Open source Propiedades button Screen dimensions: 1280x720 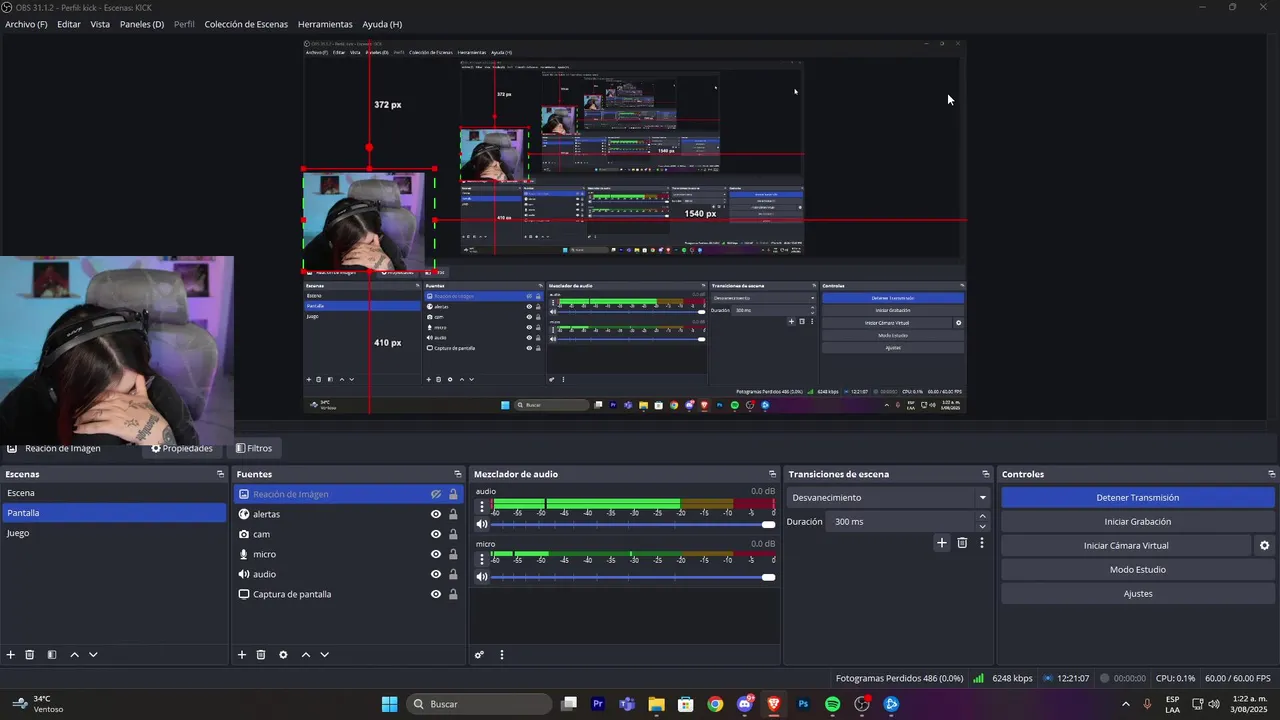pyautogui.click(x=182, y=448)
